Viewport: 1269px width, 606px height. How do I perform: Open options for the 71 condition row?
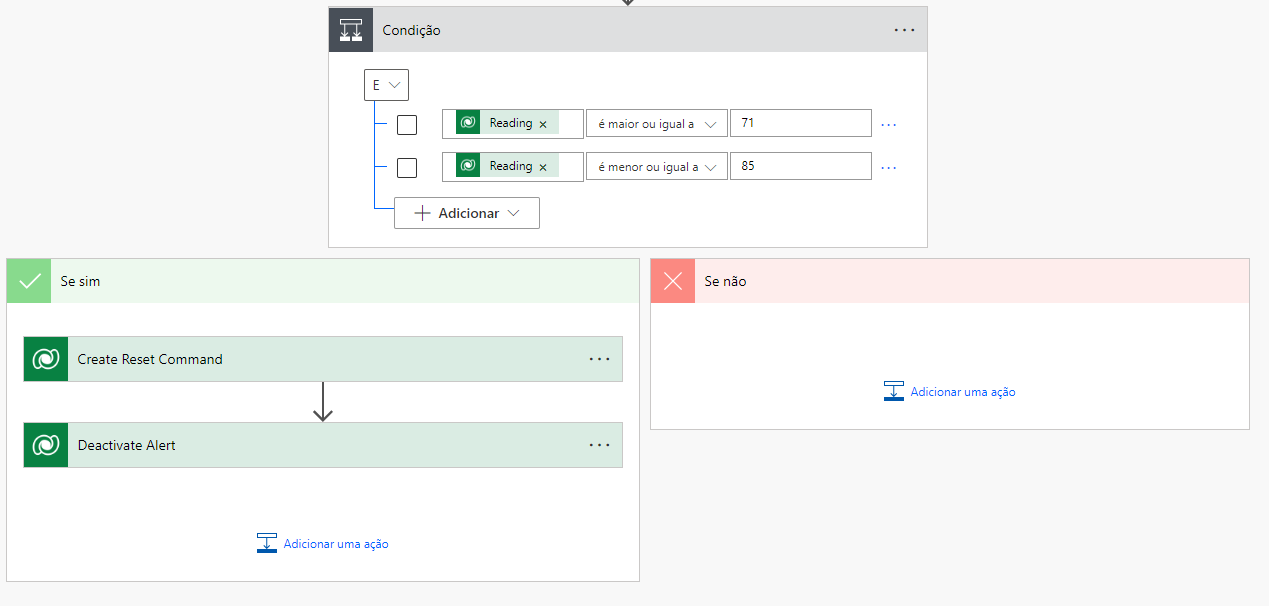[888, 125]
